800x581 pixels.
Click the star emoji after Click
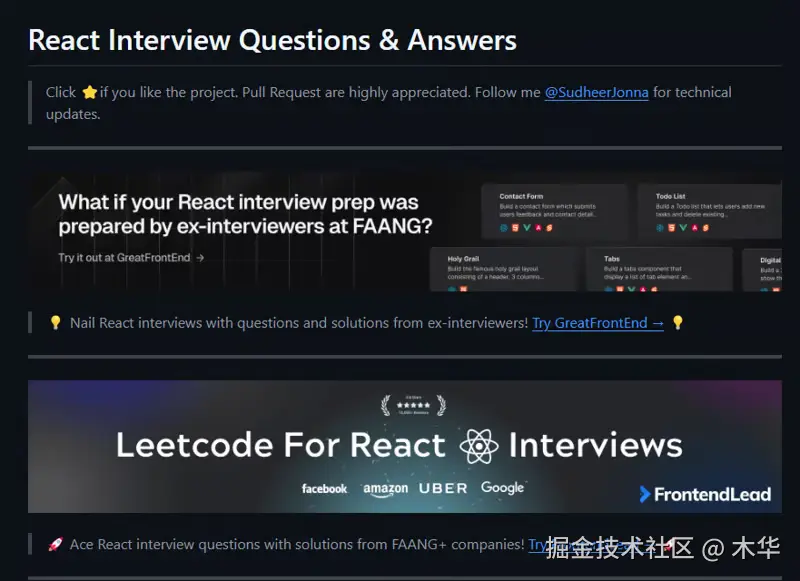[x=90, y=92]
